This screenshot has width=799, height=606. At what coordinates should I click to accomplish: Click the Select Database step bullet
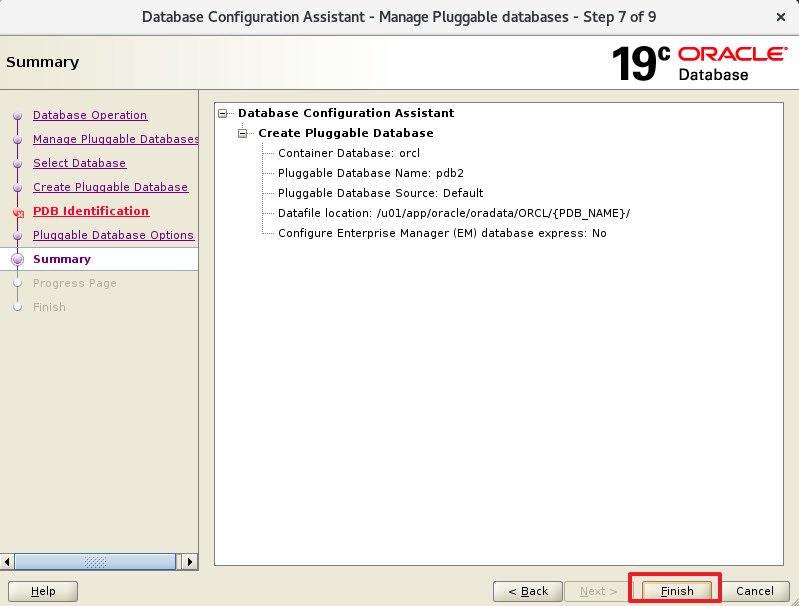(x=18, y=164)
